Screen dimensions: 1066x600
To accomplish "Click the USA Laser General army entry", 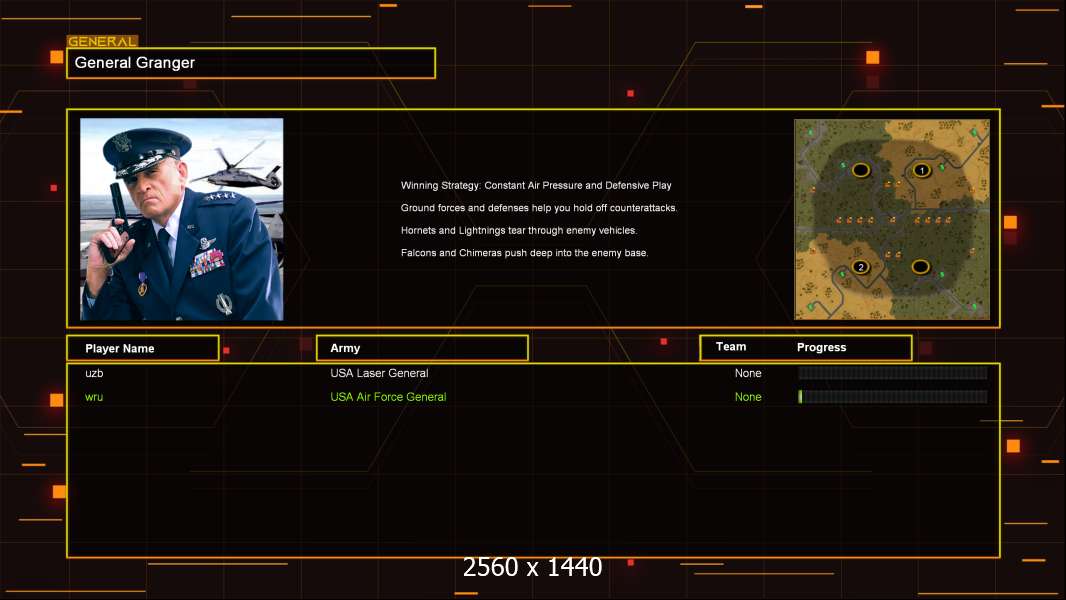I will coord(379,373).
